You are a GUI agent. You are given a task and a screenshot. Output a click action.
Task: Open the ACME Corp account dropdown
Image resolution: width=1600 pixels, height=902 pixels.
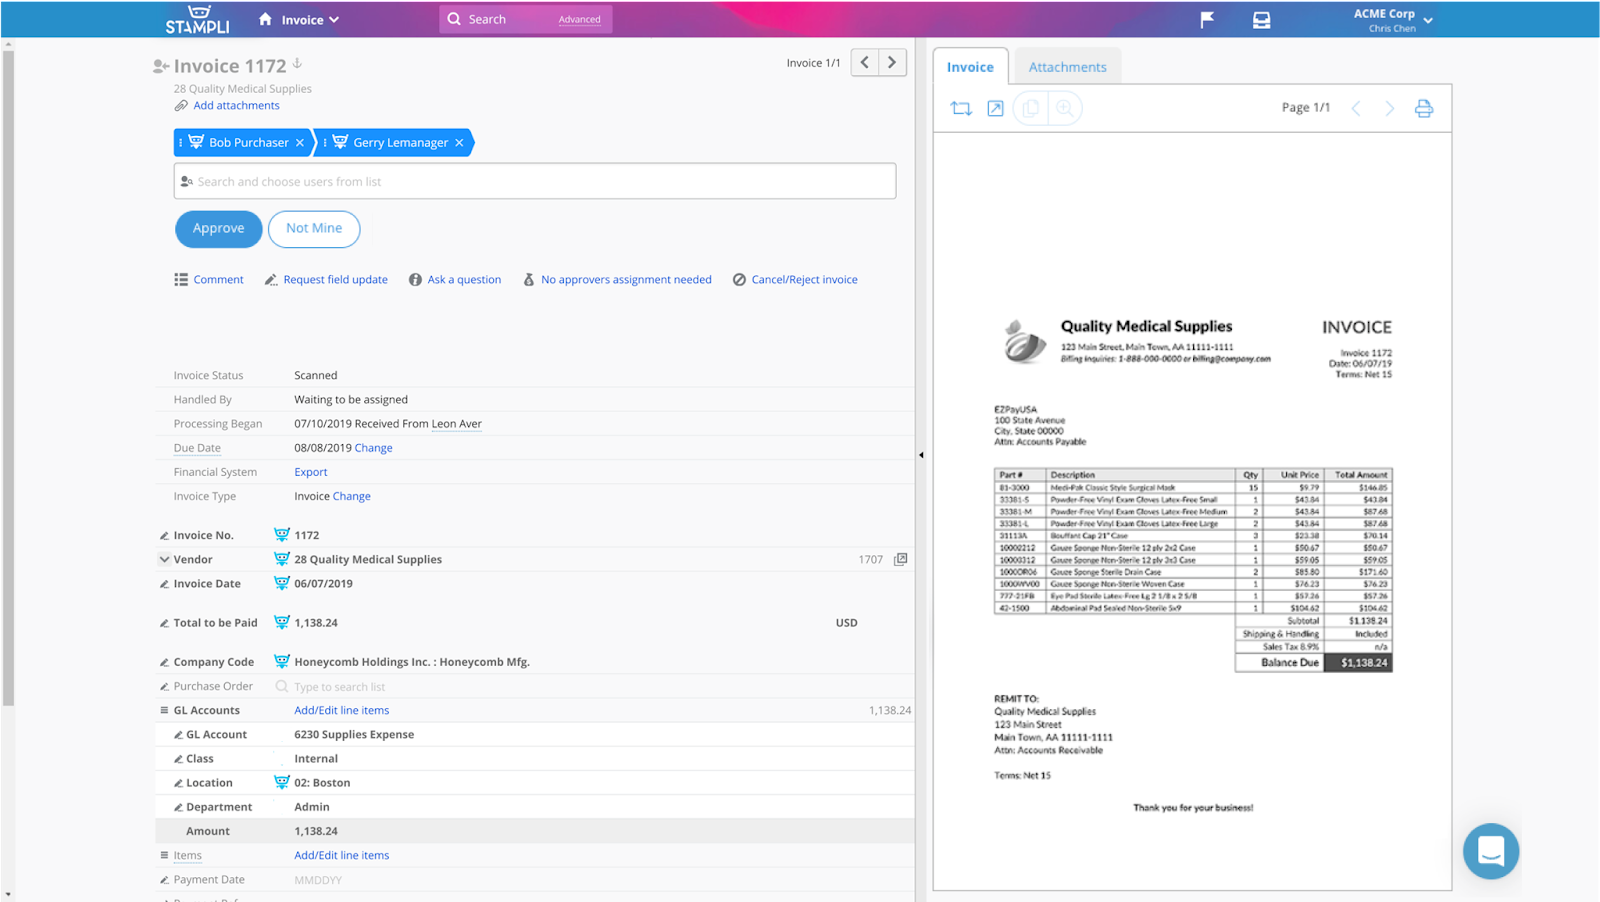(x=1393, y=19)
